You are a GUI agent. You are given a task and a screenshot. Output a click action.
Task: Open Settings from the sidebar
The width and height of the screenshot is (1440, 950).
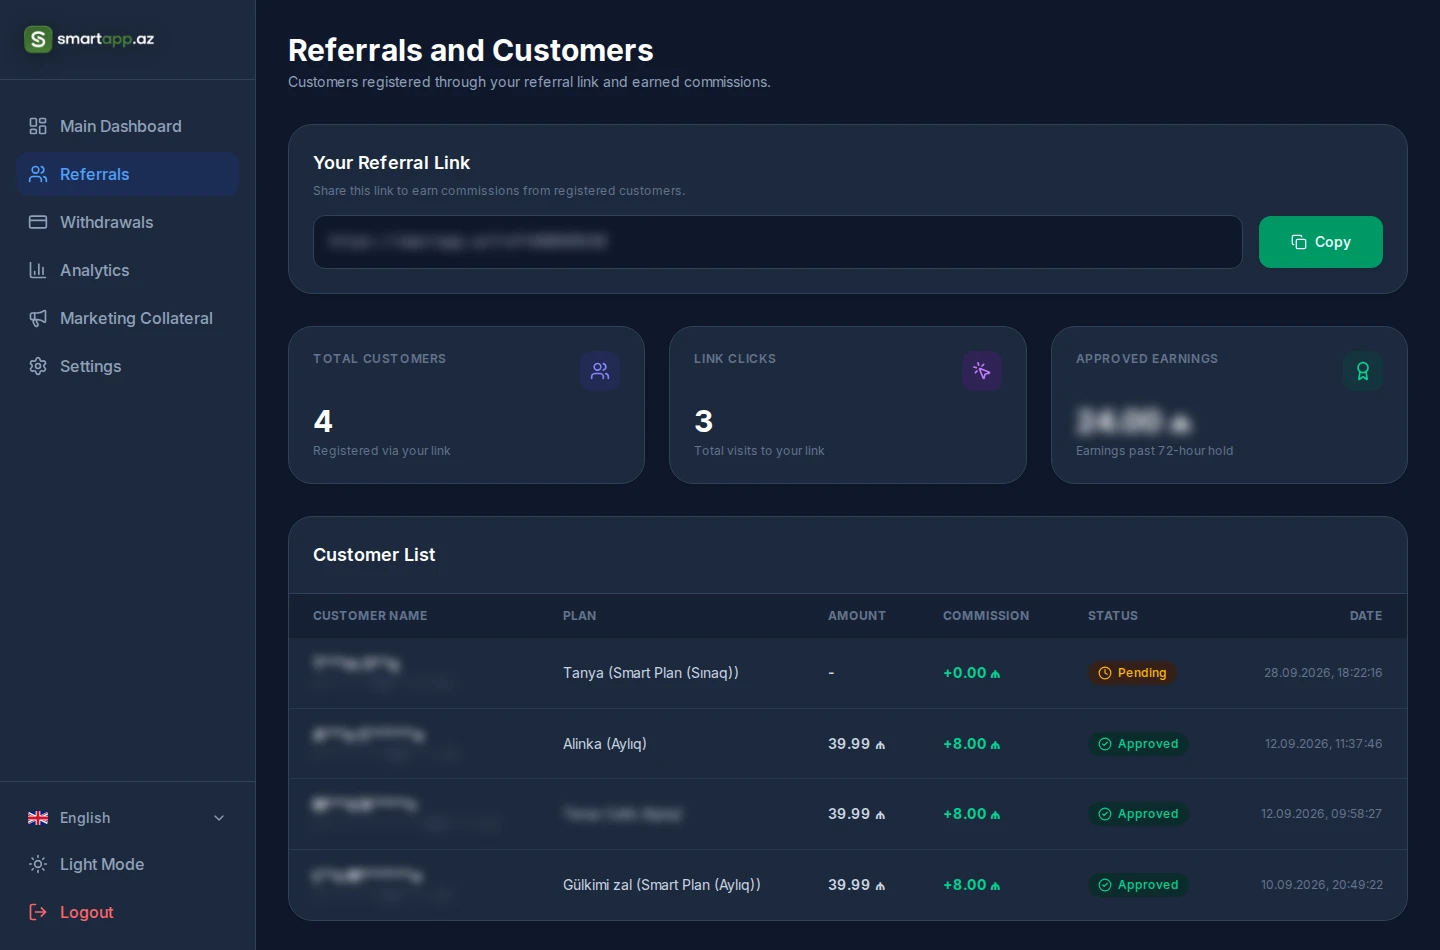pyautogui.click(x=128, y=366)
